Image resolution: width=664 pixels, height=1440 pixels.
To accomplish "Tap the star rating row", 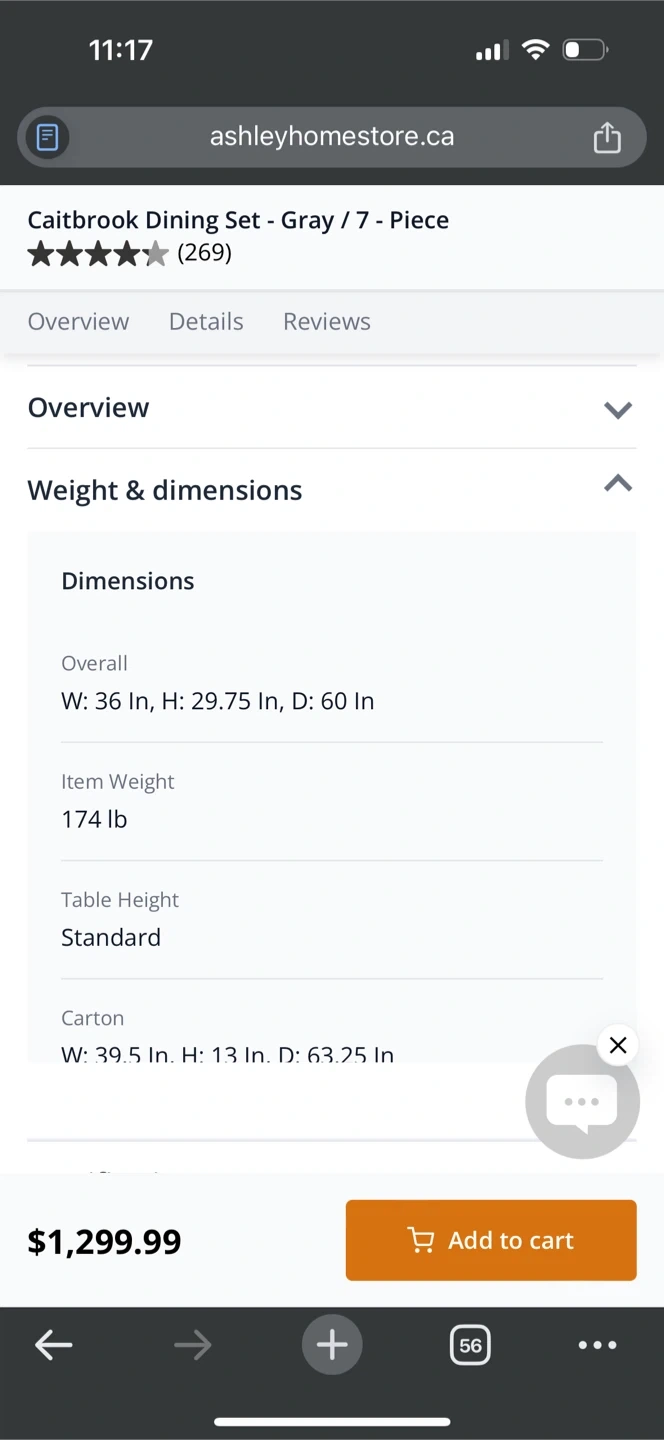I will pyautogui.click(x=97, y=254).
